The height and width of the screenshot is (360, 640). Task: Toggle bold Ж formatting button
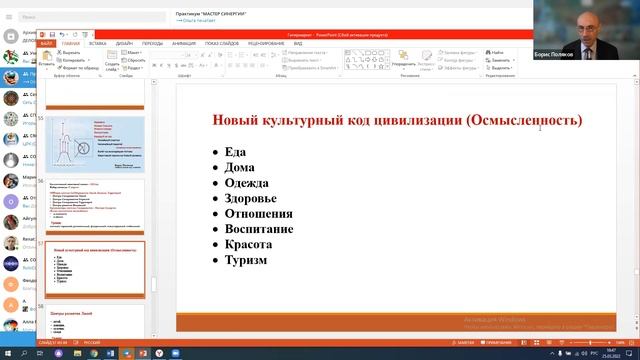click(x=154, y=65)
